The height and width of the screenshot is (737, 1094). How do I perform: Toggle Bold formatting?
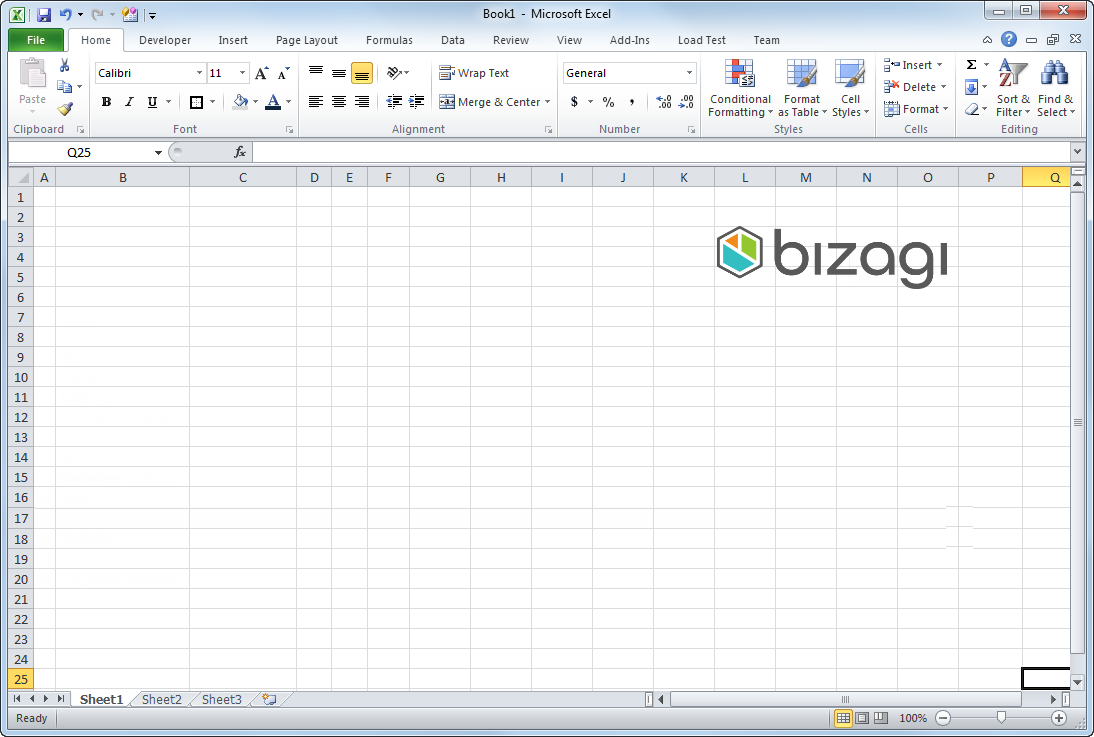(106, 102)
